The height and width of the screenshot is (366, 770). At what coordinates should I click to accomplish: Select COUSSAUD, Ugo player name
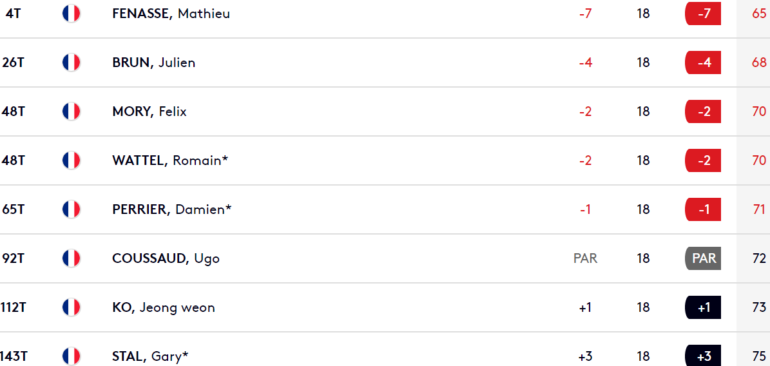[x=166, y=258]
